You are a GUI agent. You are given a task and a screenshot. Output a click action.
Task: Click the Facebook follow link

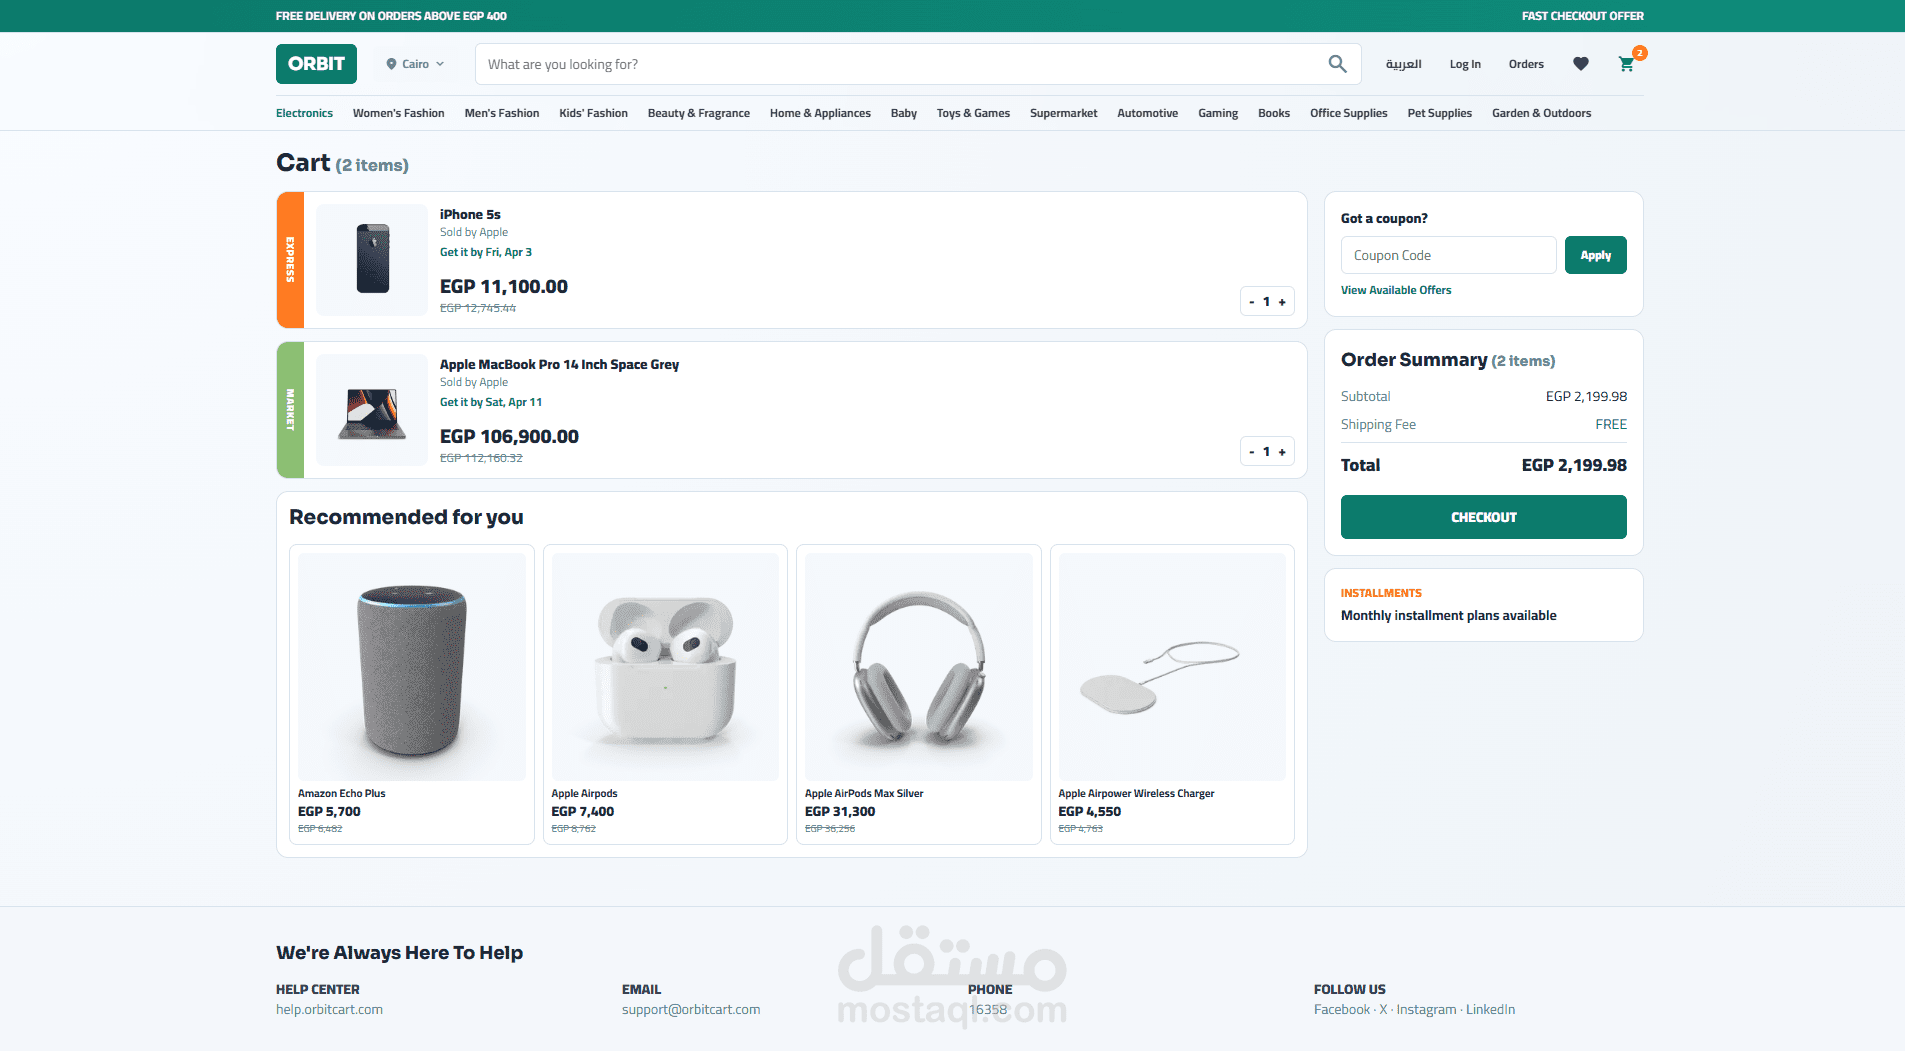pyautogui.click(x=1342, y=1010)
